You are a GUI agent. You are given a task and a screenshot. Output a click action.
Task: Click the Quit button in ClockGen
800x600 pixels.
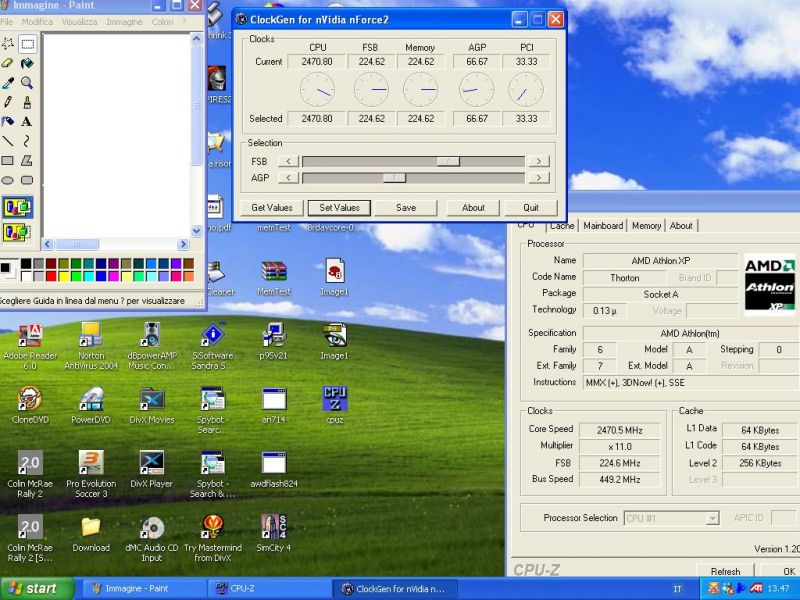[531, 208]
